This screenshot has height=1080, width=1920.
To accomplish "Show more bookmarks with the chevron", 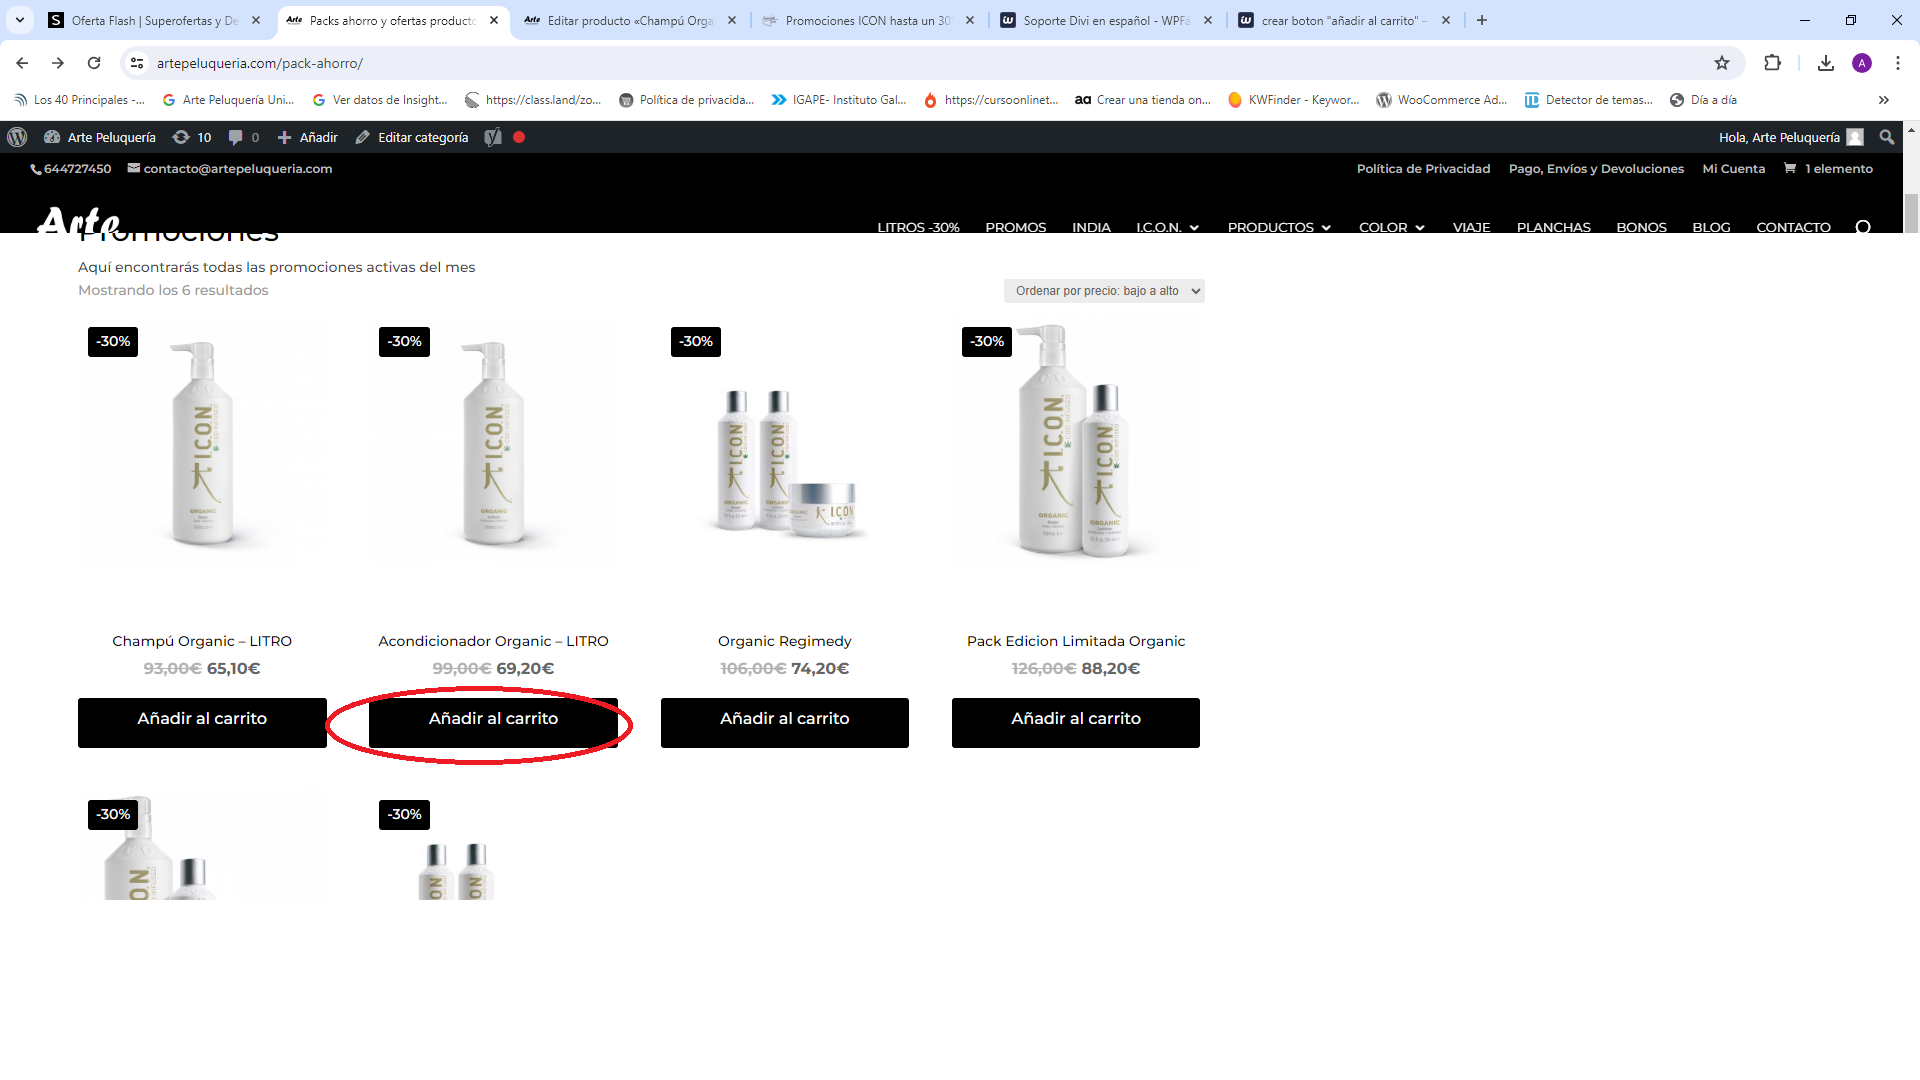I will (1884, 100).
